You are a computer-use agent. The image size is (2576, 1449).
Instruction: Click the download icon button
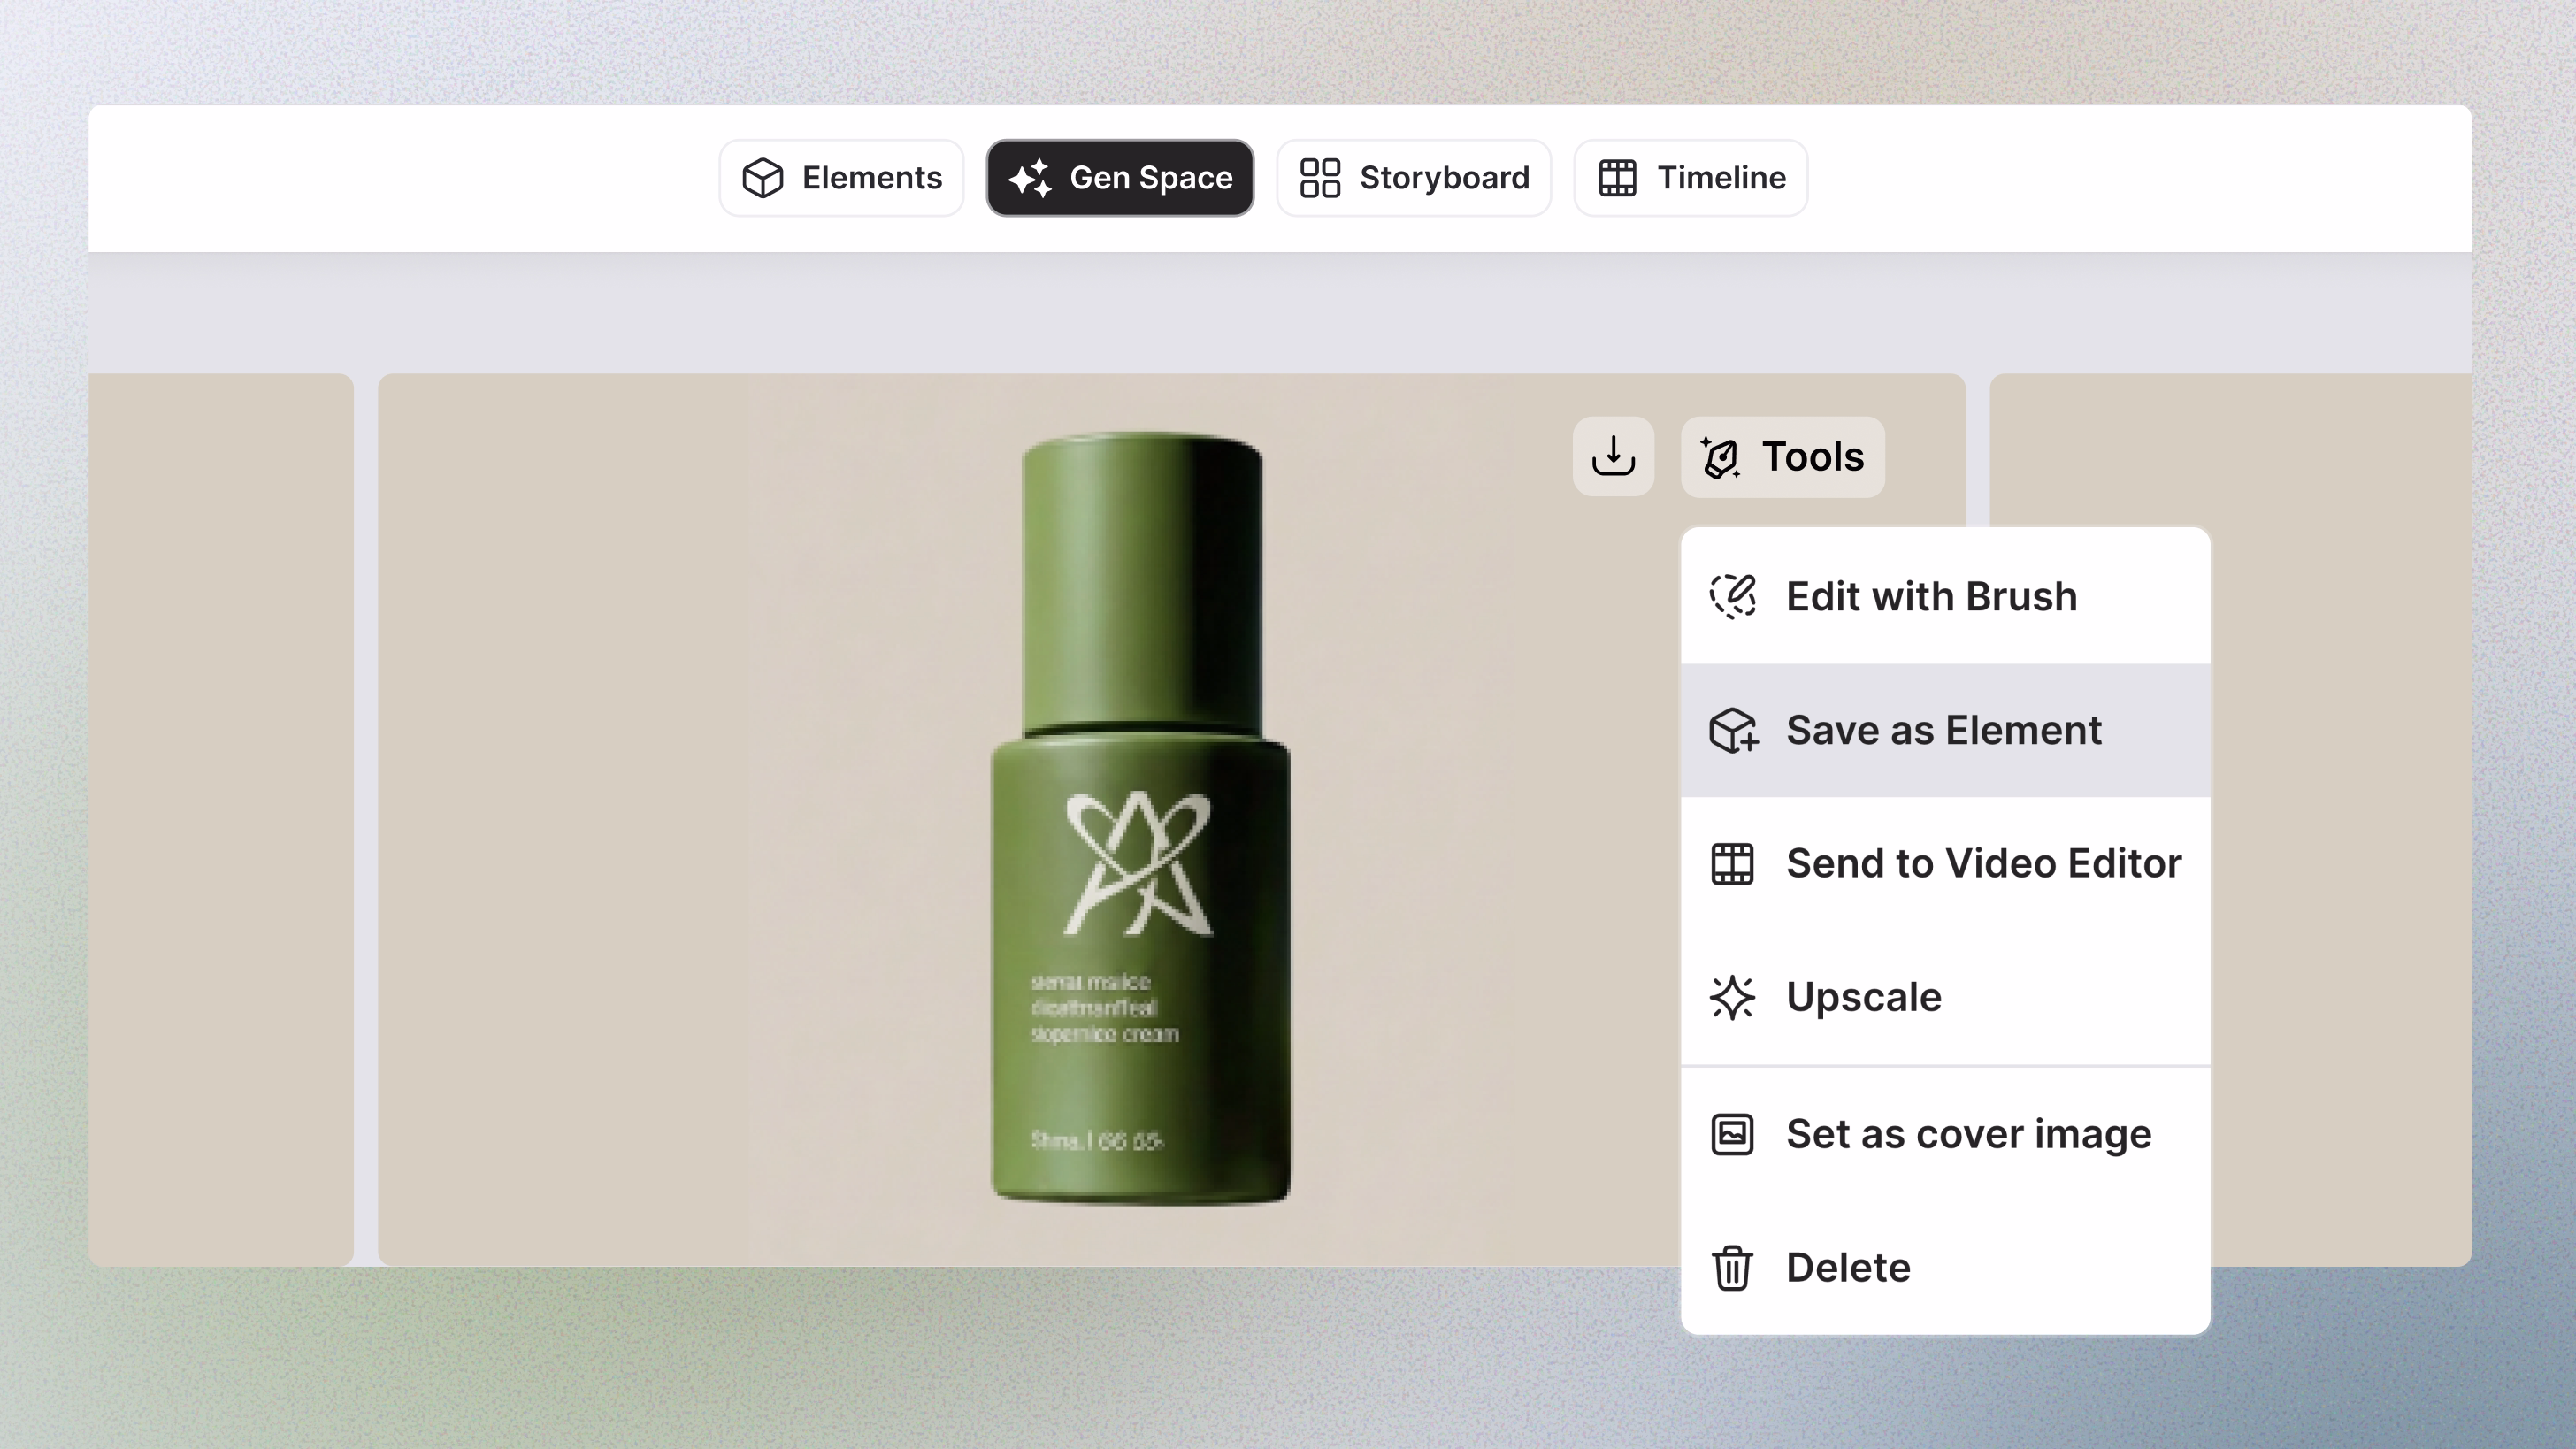point(1613,457)
